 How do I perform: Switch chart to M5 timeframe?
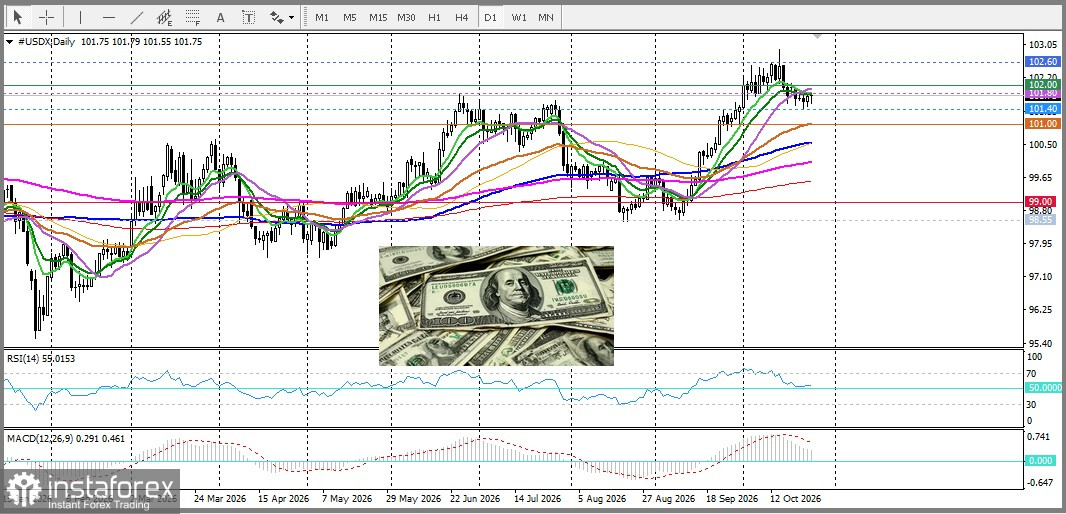coord(349,18)
